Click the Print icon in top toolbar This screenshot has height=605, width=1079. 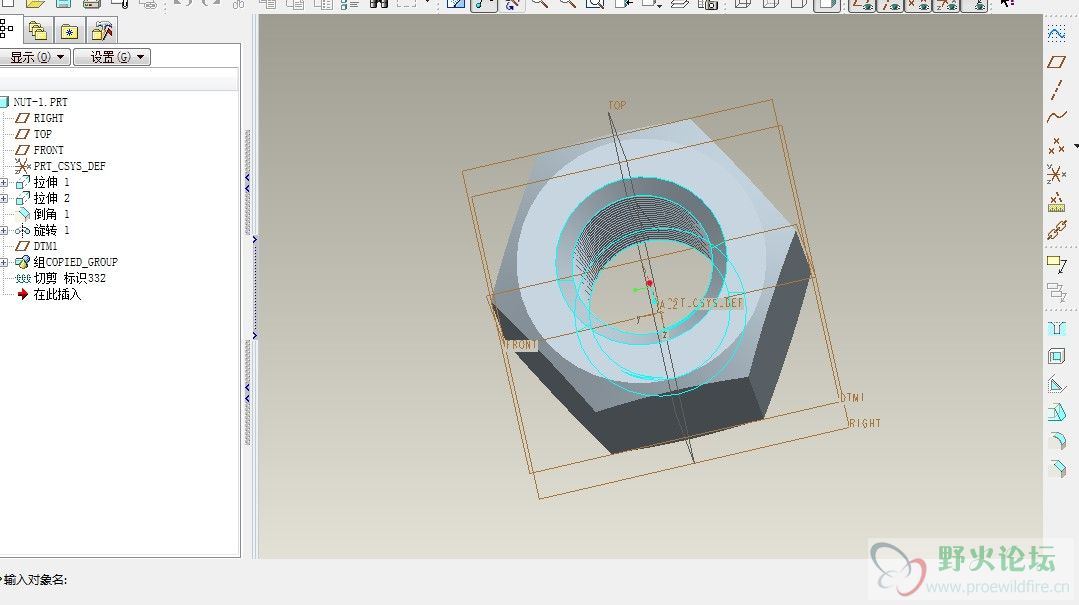92,4
